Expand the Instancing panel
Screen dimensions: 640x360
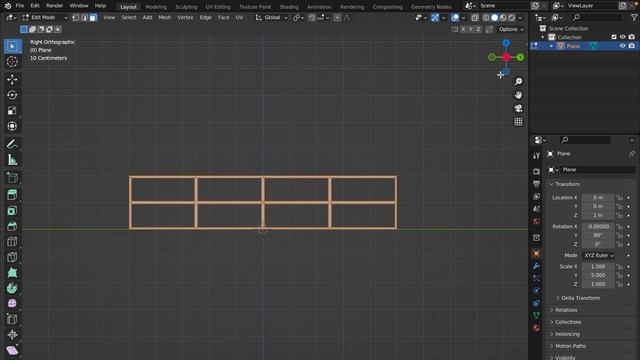tap(564, 334)
